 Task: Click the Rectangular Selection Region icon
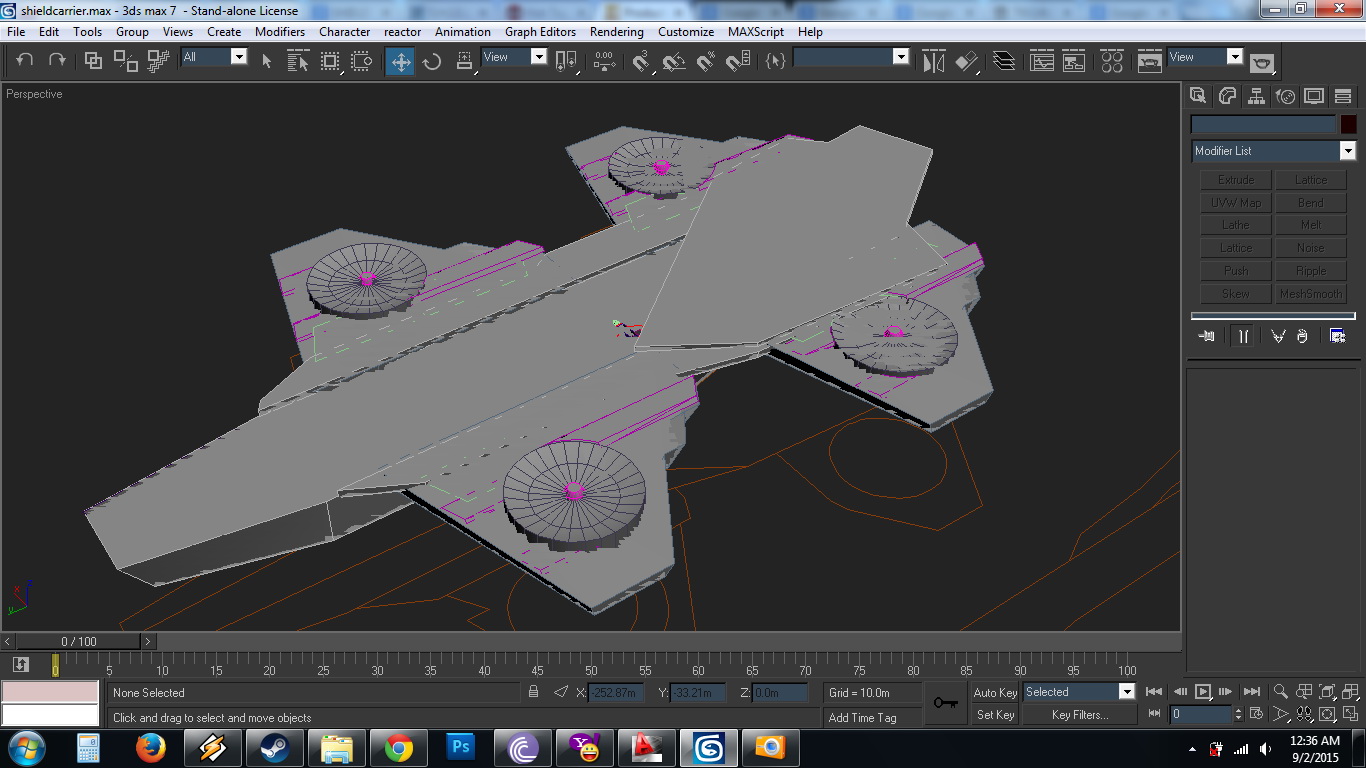coord(330,61)
